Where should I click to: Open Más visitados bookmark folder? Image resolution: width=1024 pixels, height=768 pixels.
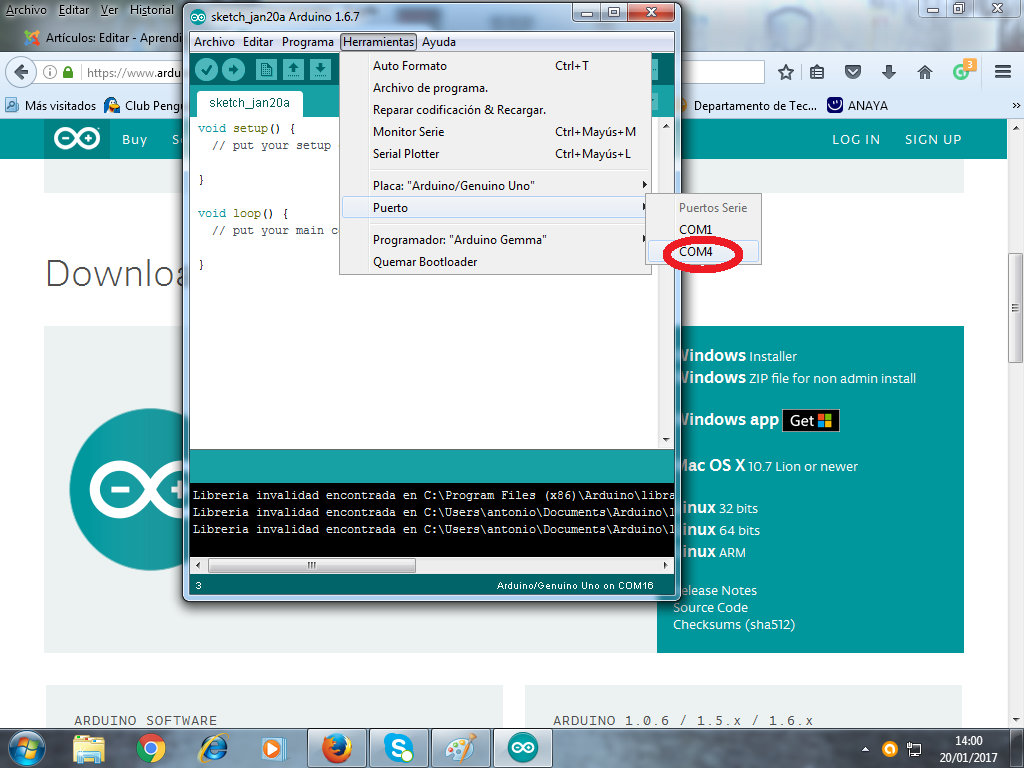click(x=50, y=105)
